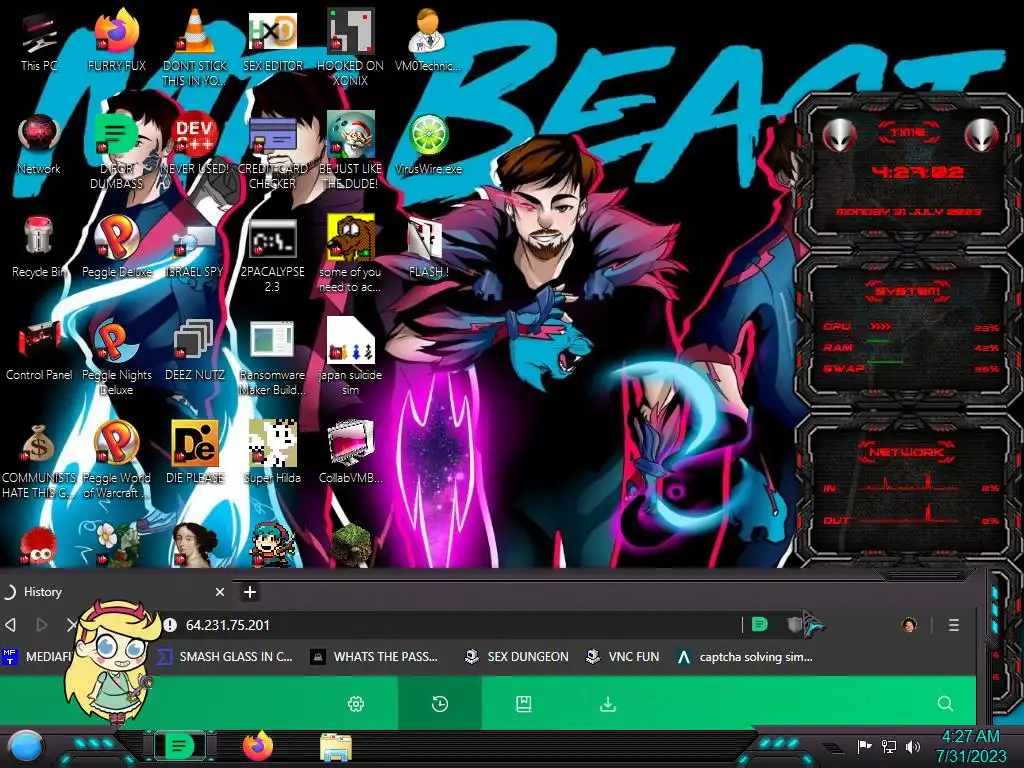Click the shield icon in the address bar
The width and height of the screenshot is (1024, 768).
[x=794, y=625]
